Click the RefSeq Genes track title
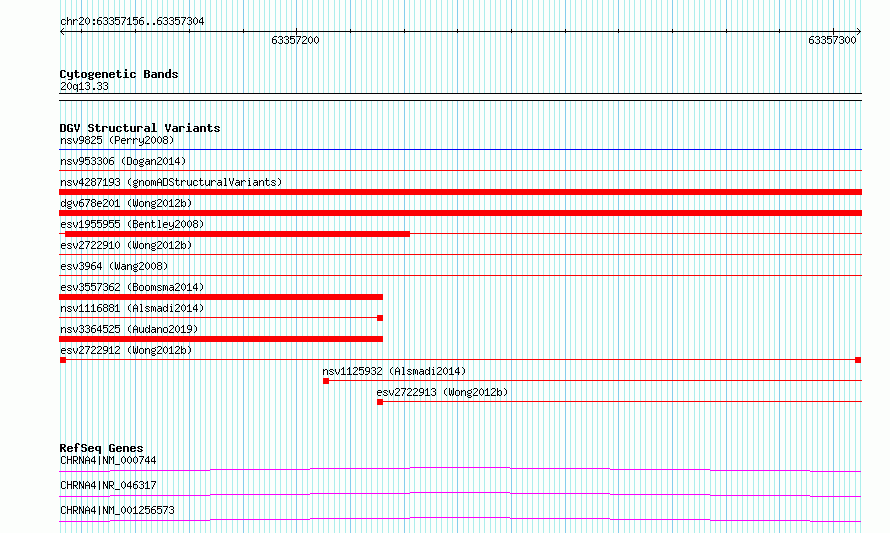 (101, 448)
